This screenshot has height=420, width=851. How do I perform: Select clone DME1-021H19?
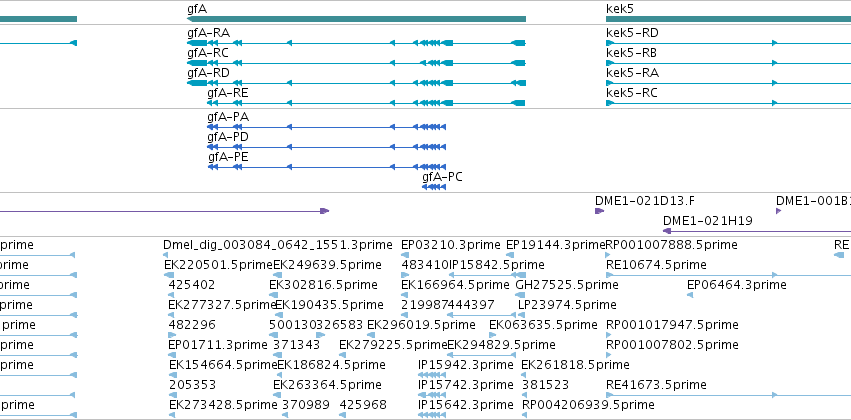[708, 221]
